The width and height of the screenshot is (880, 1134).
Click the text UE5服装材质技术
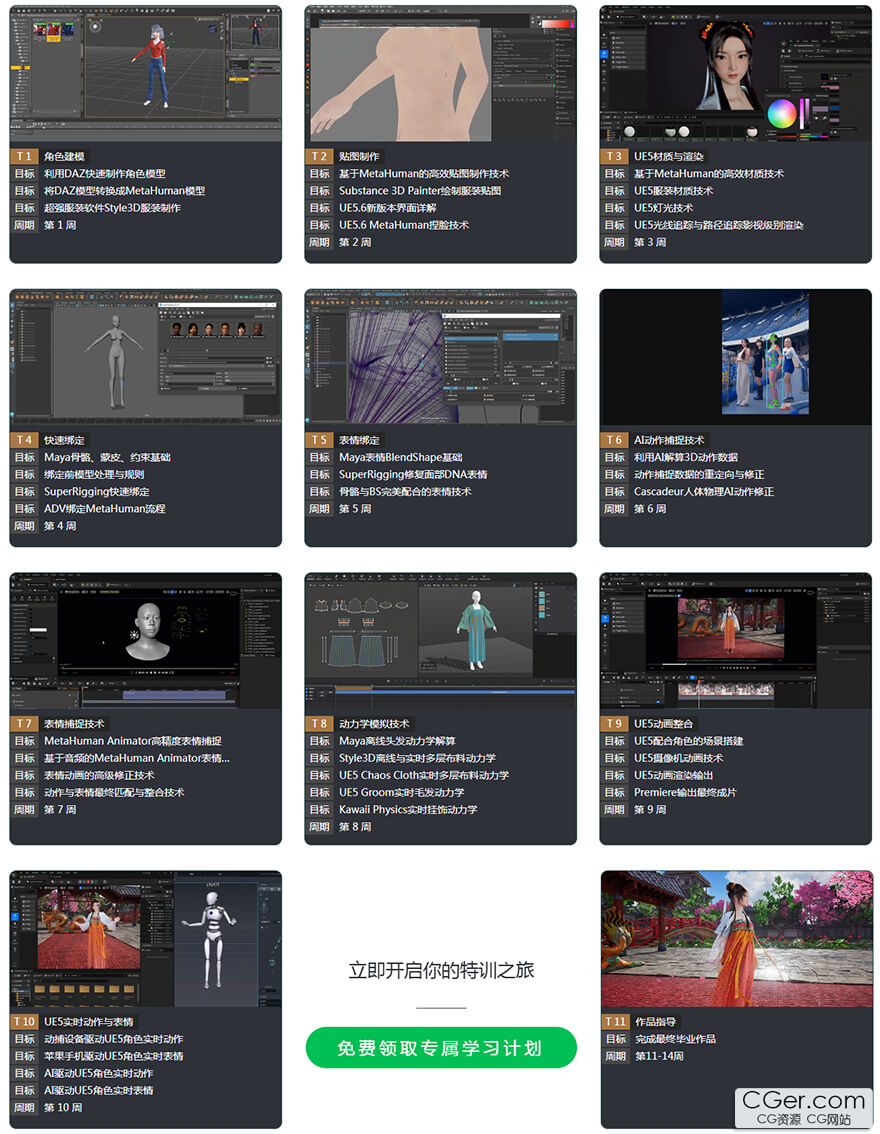pyautogui.click(x=674, y=191)
